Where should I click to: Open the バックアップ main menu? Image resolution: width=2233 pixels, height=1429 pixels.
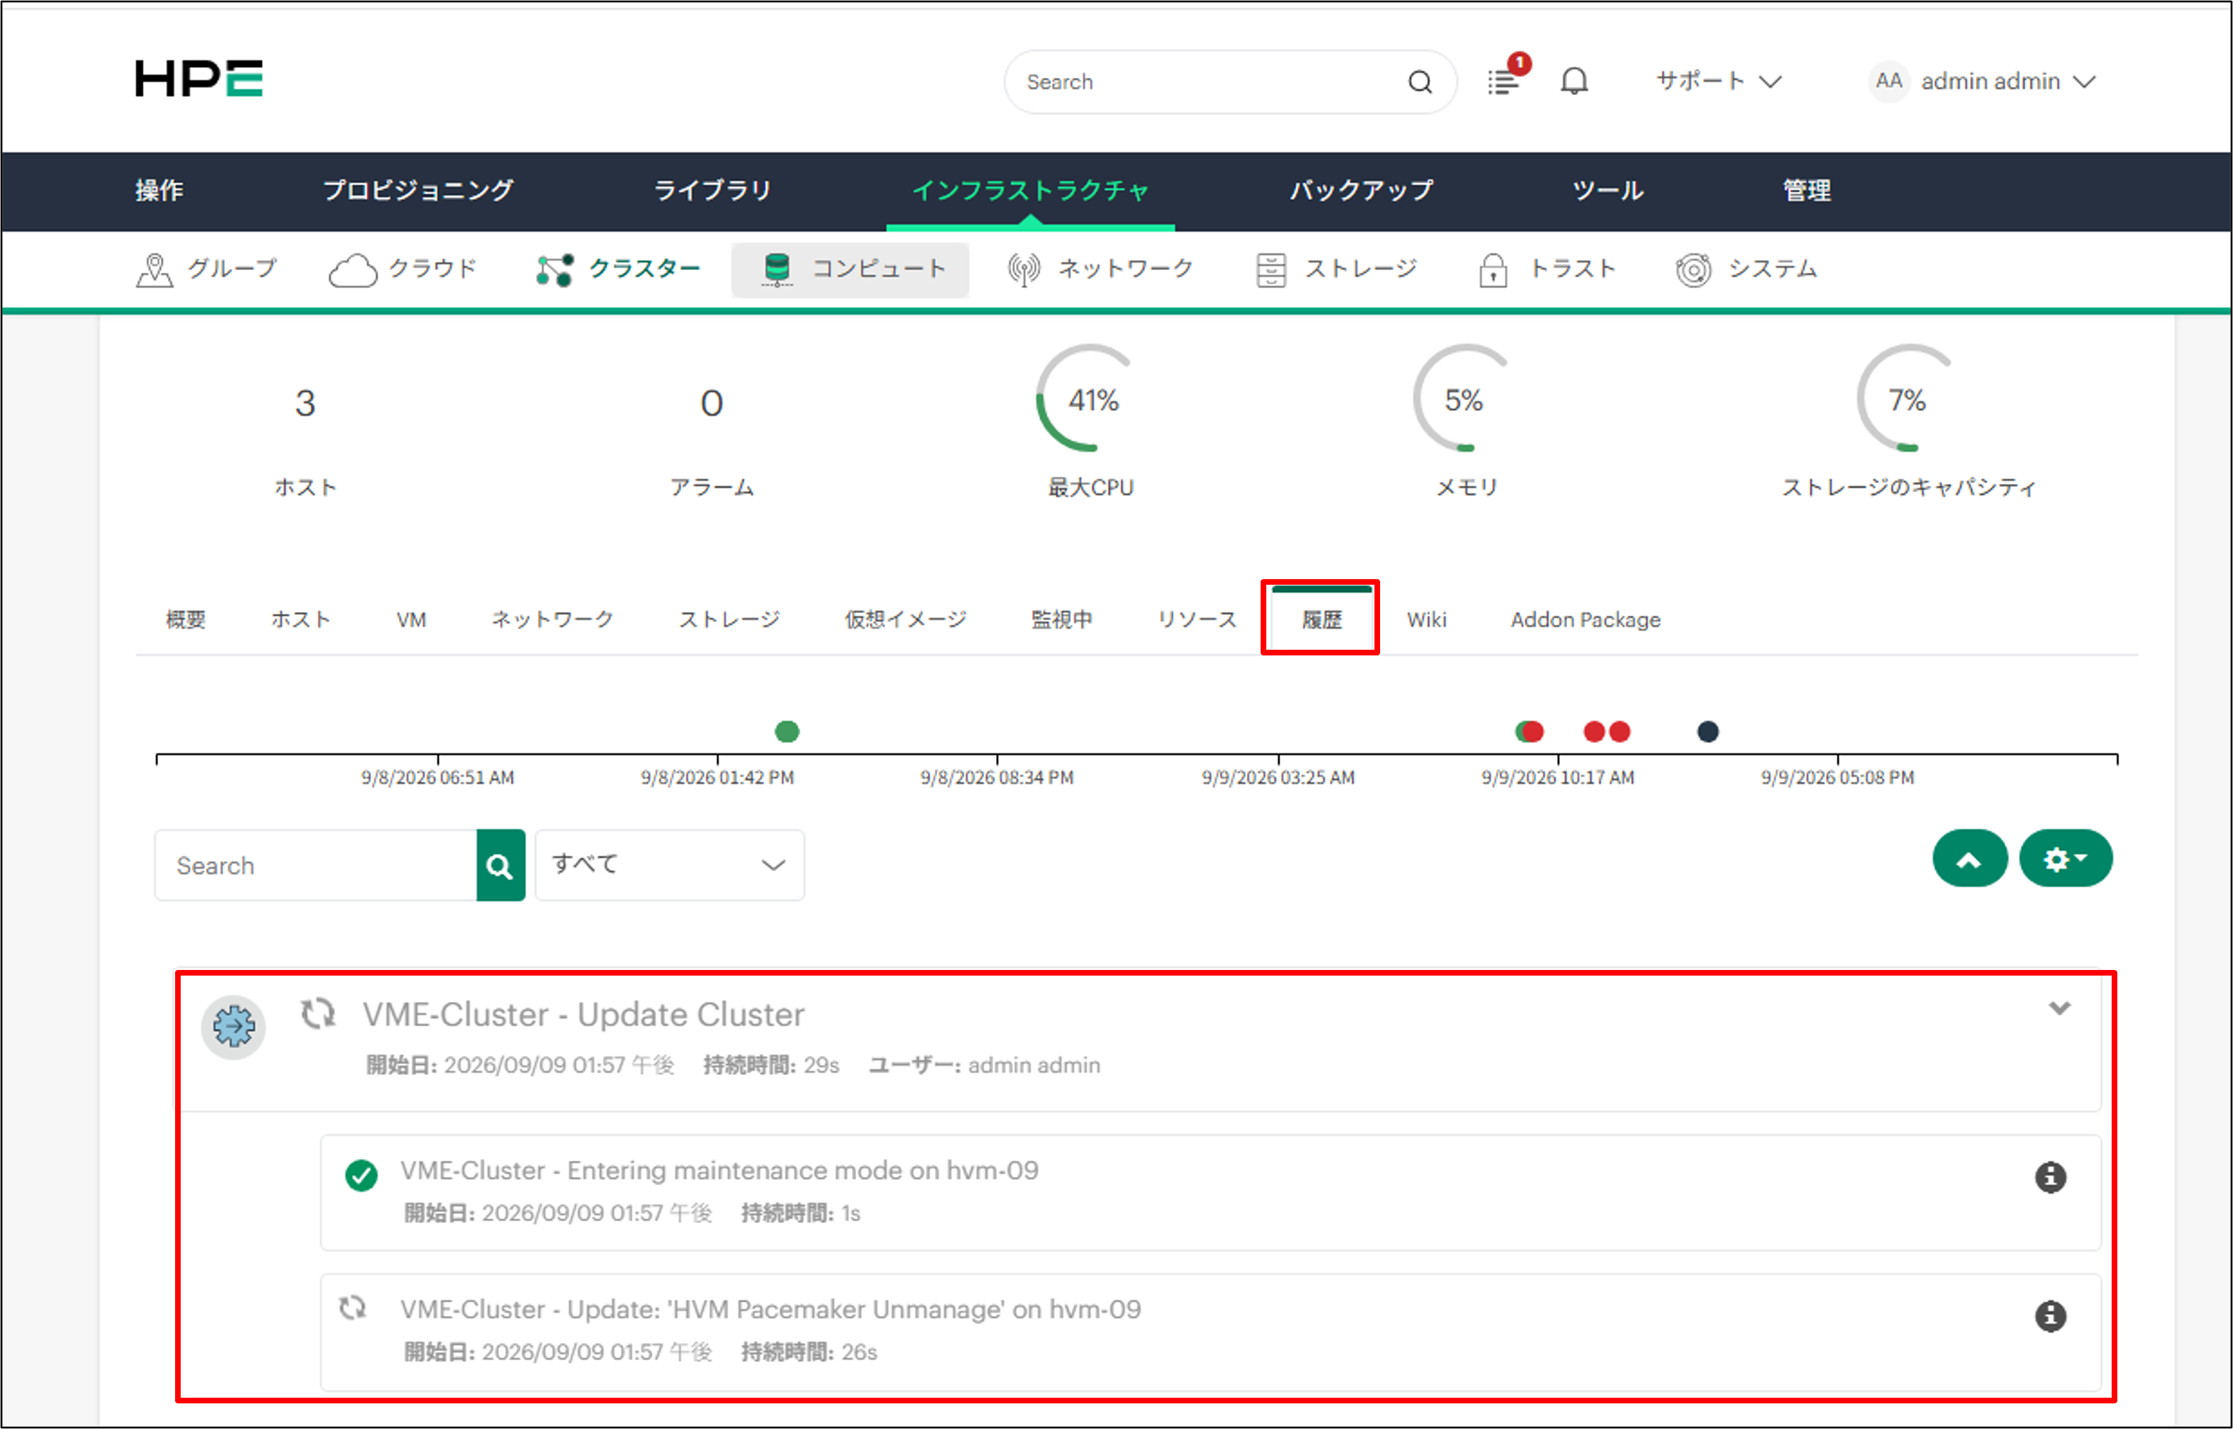[x=1360, y=190]
